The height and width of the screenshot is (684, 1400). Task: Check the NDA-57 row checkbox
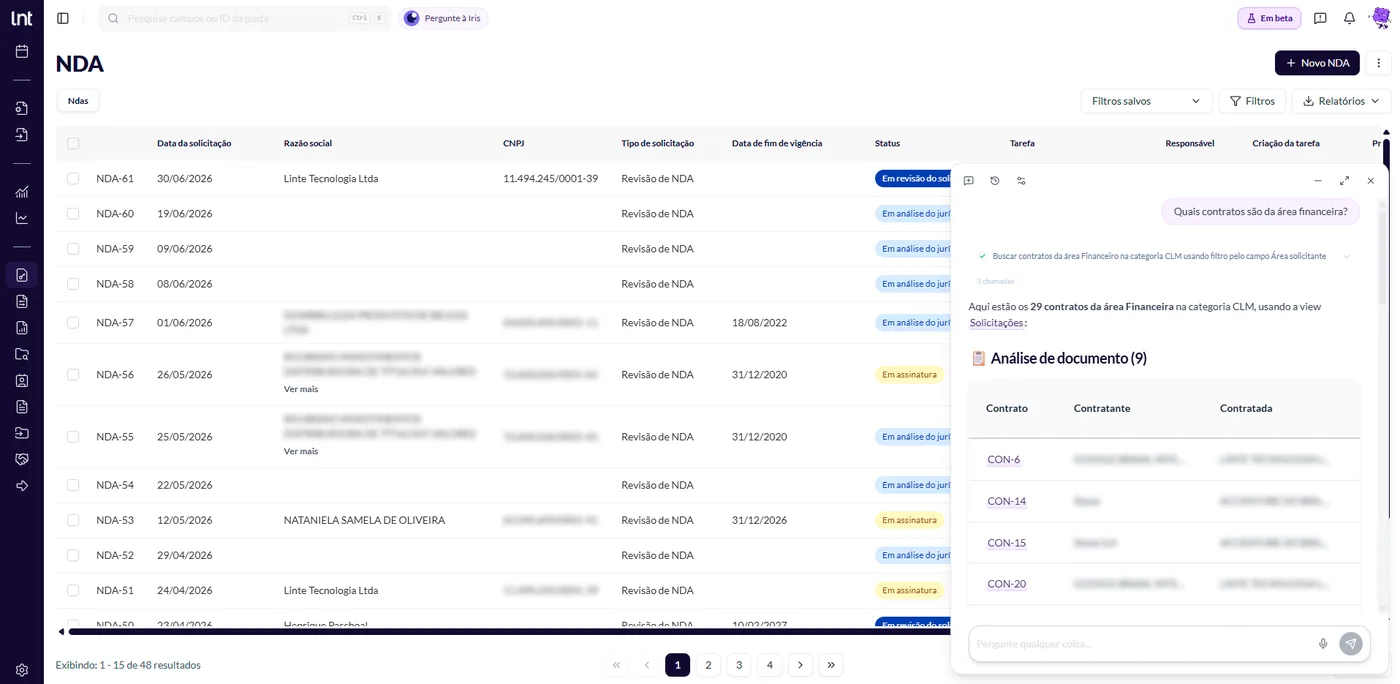73,322
